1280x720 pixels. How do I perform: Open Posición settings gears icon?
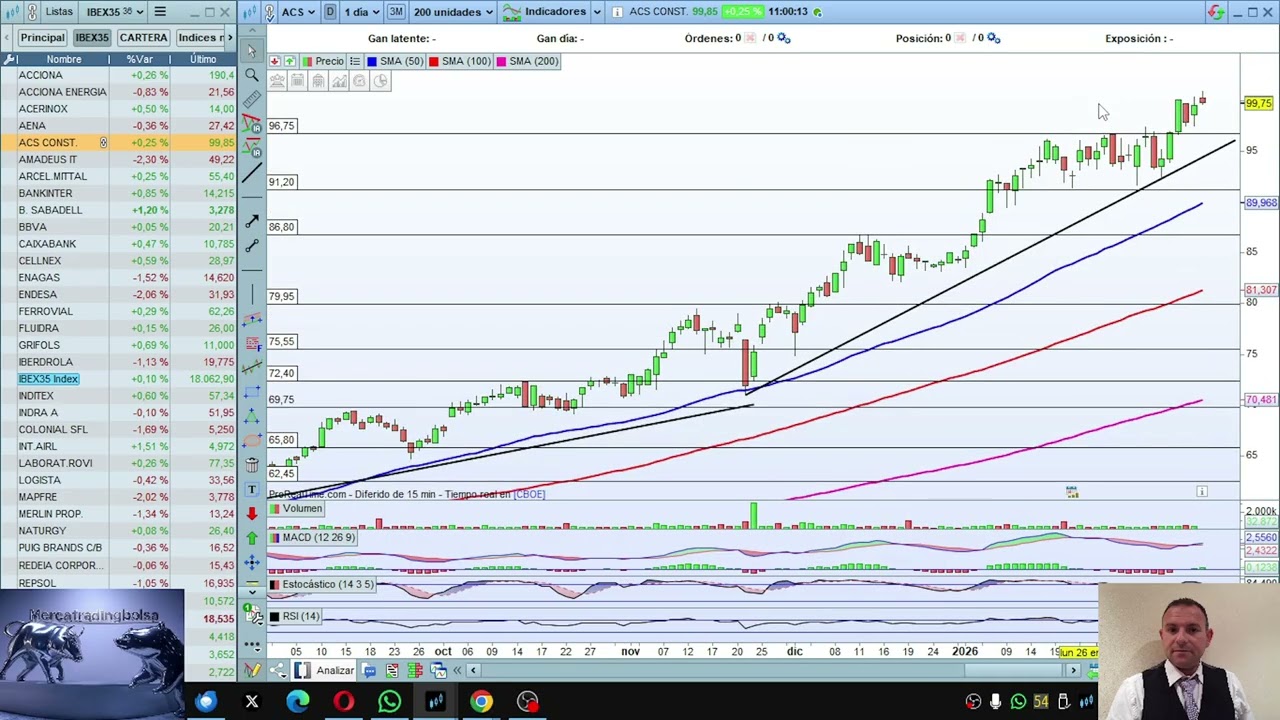click(x=993, y=38)
